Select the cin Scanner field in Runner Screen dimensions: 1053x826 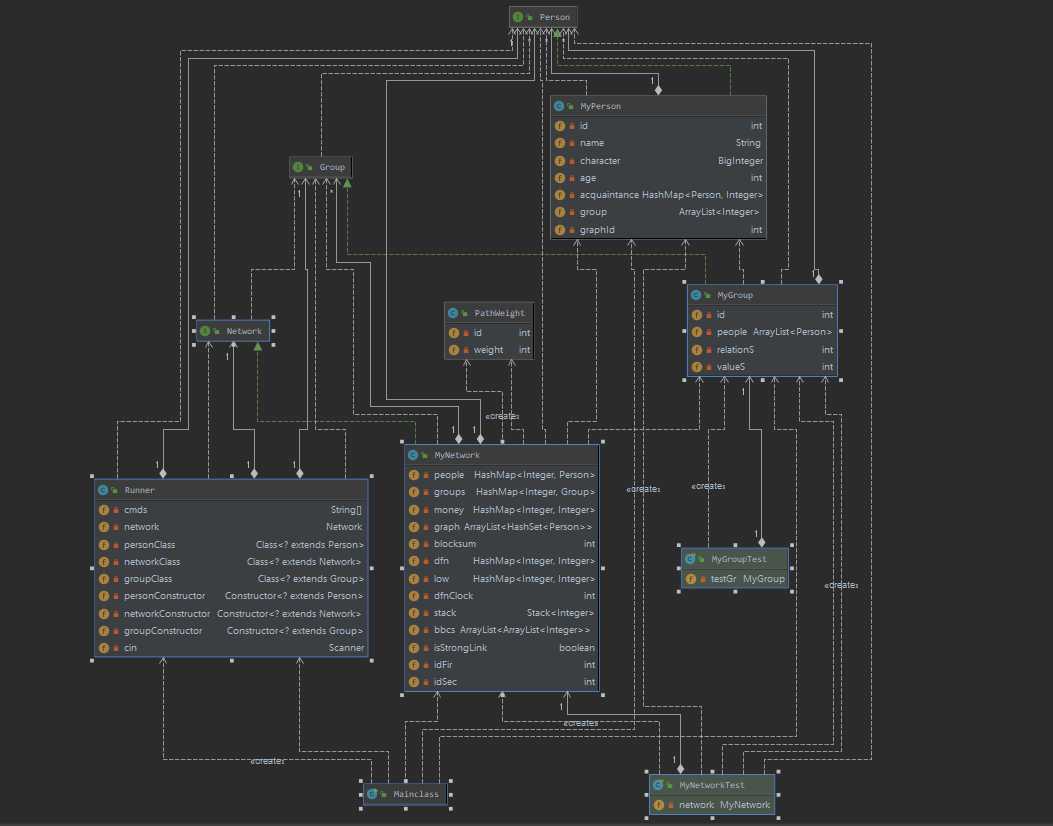[x=132, y=648]
